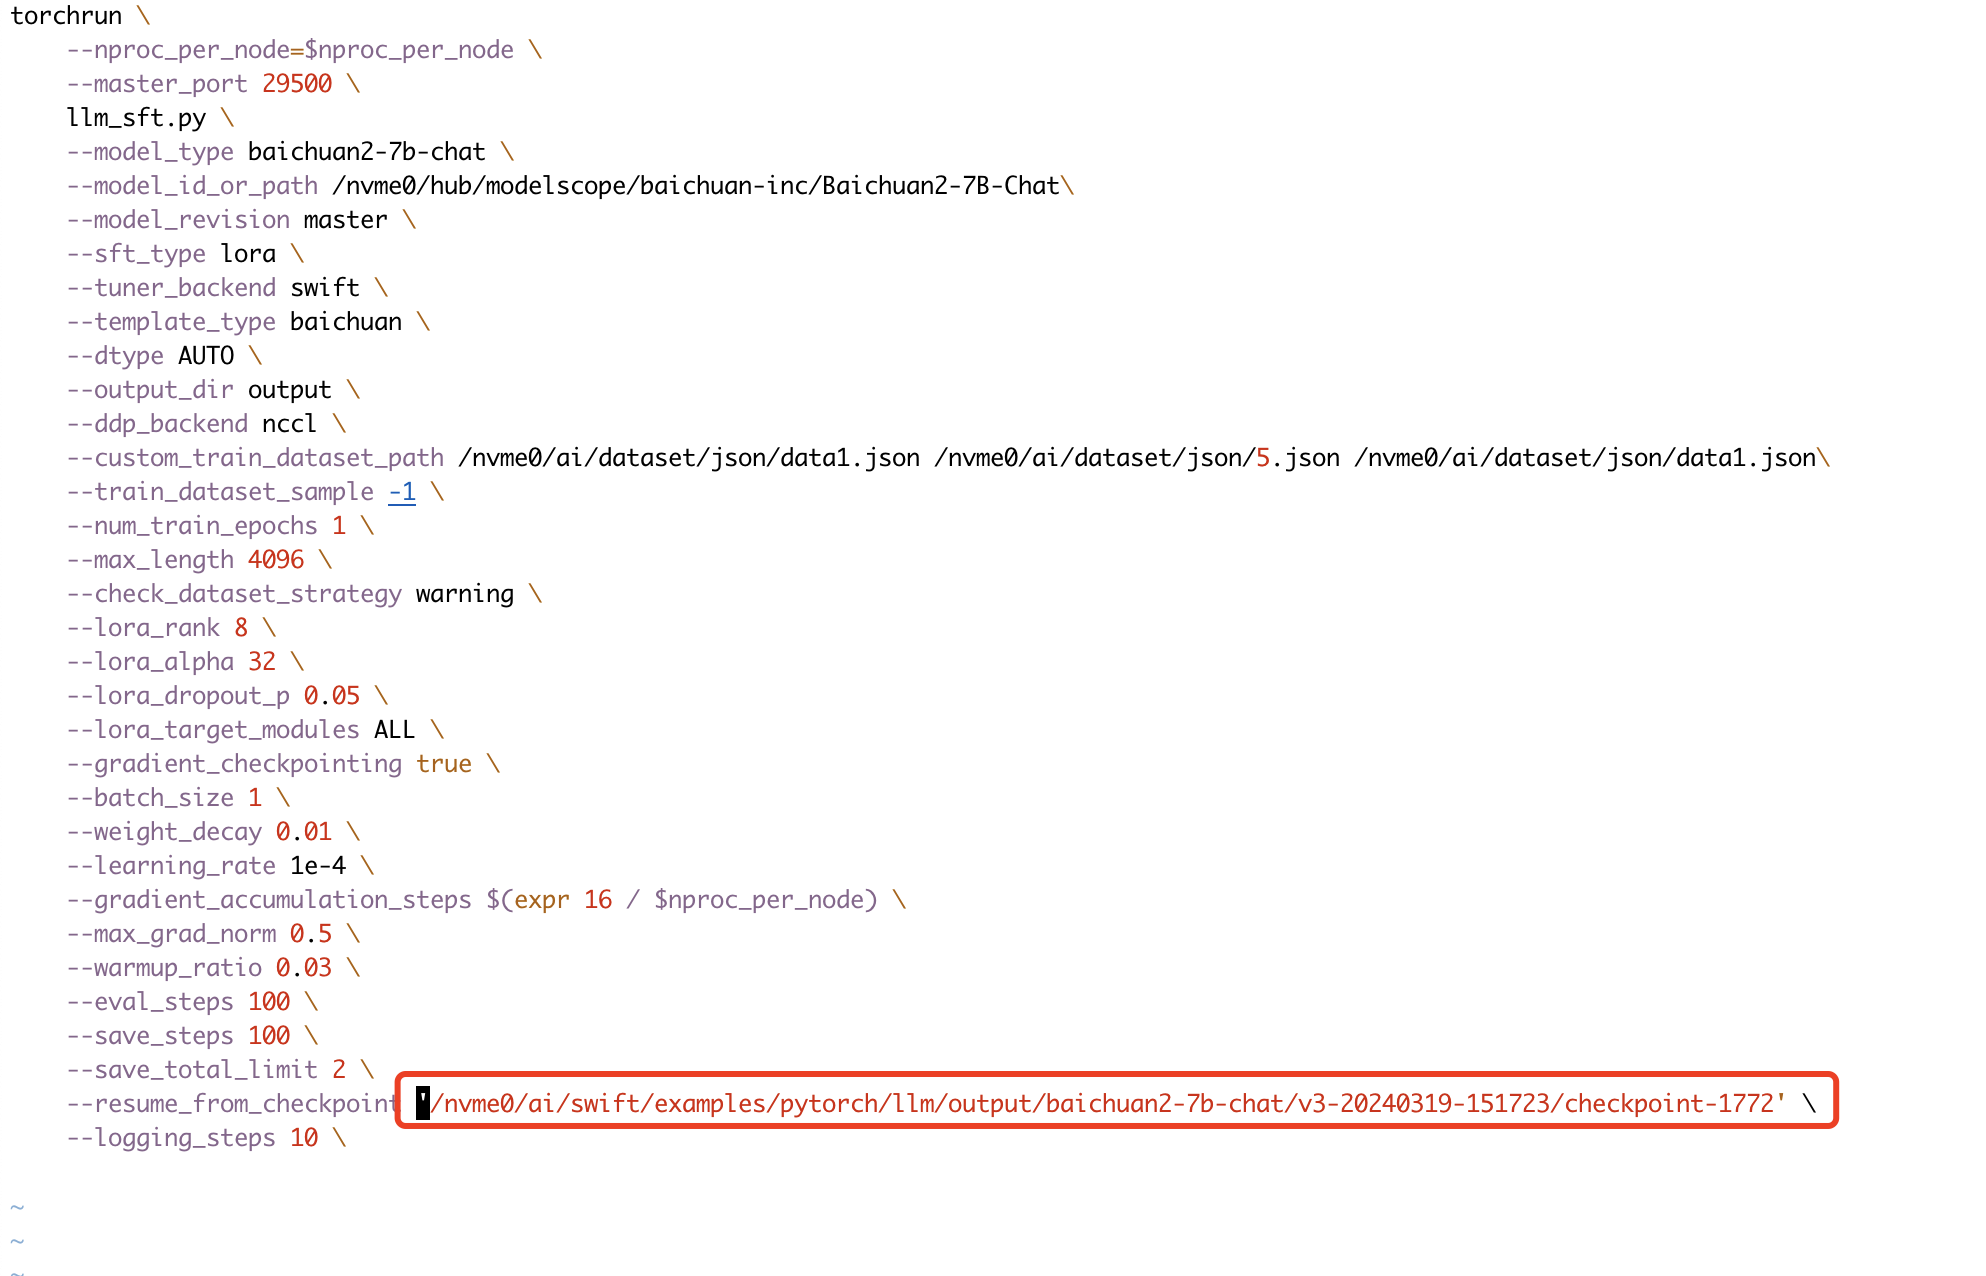Viewport: 1986px width, 1276px height.
Task: Click template type value 'baichuan'
Action: (346, 322)
